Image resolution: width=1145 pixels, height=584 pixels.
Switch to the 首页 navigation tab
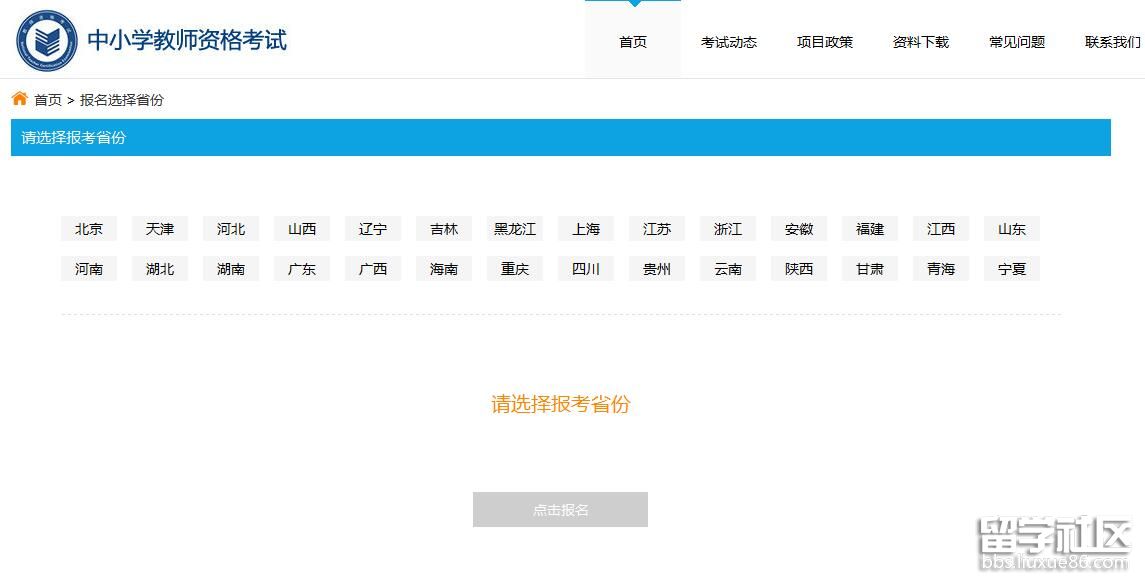632,42
